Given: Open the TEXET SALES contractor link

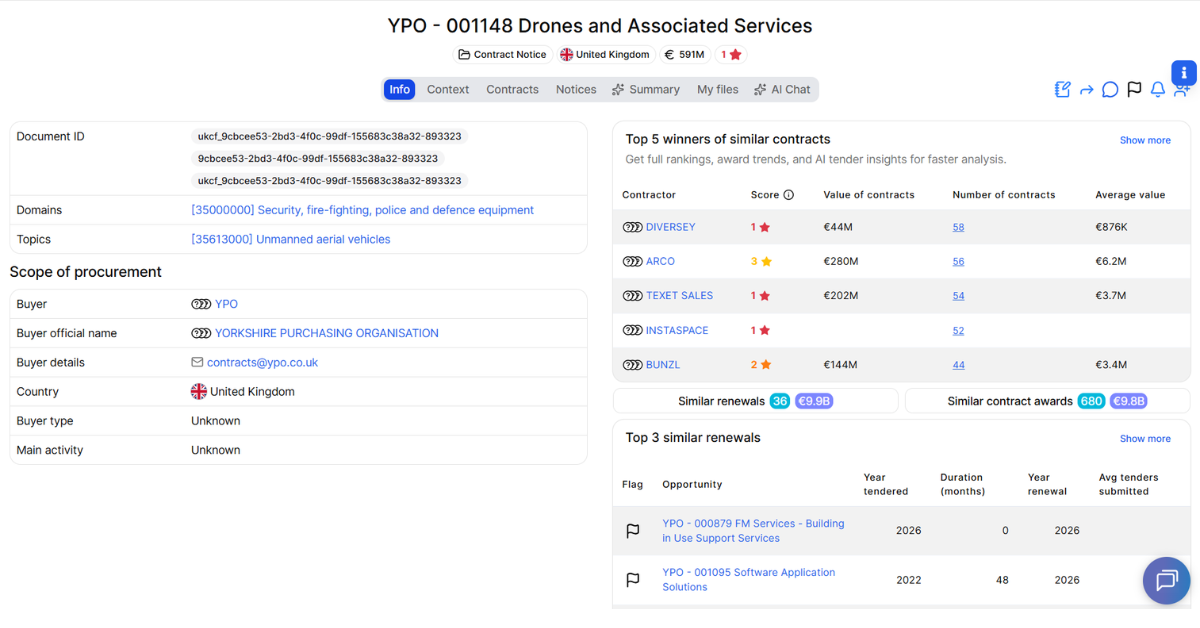Looking at the screenshot, I should coord(680,296).
